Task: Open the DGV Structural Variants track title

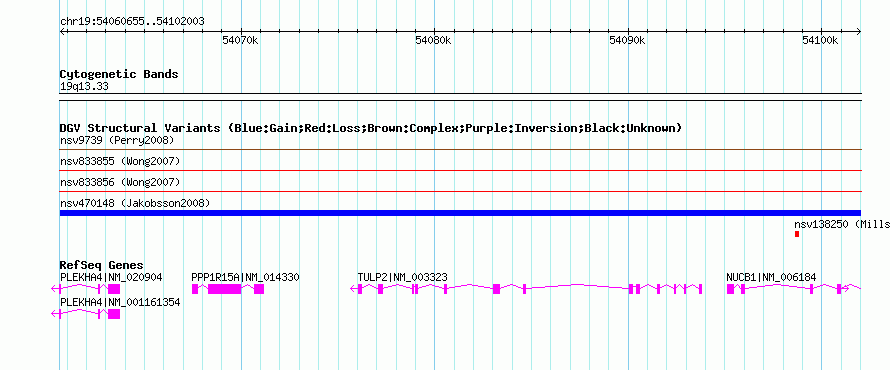Action: pyautogui.click(x=371, y=128)
